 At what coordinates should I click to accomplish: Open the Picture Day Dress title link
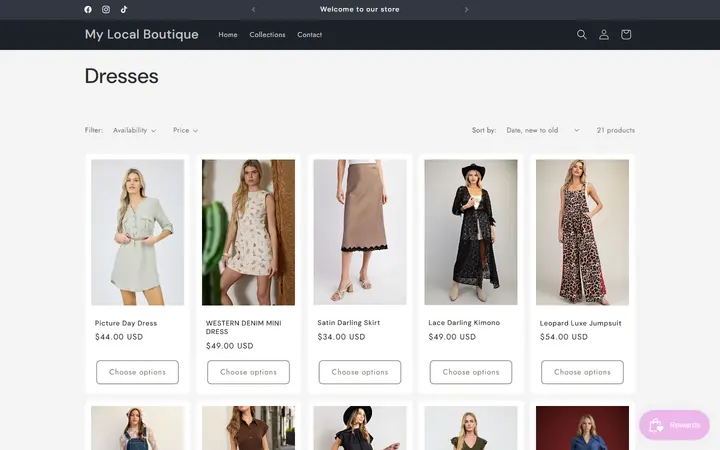click(126, 323)
